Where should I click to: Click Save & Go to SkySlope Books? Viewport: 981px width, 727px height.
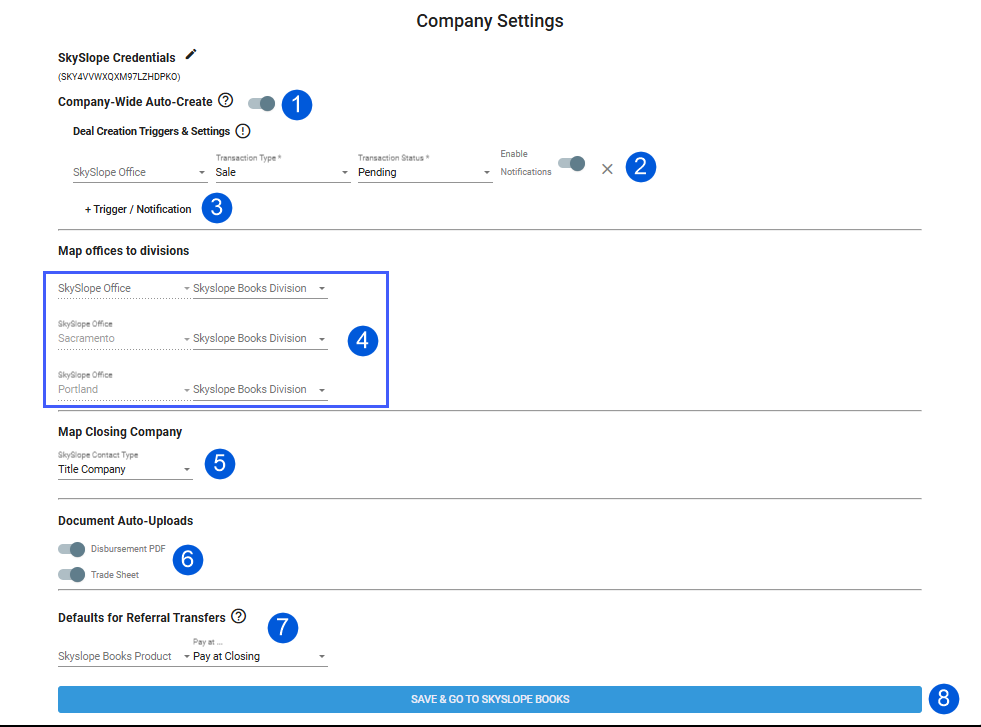click(489, 699)
